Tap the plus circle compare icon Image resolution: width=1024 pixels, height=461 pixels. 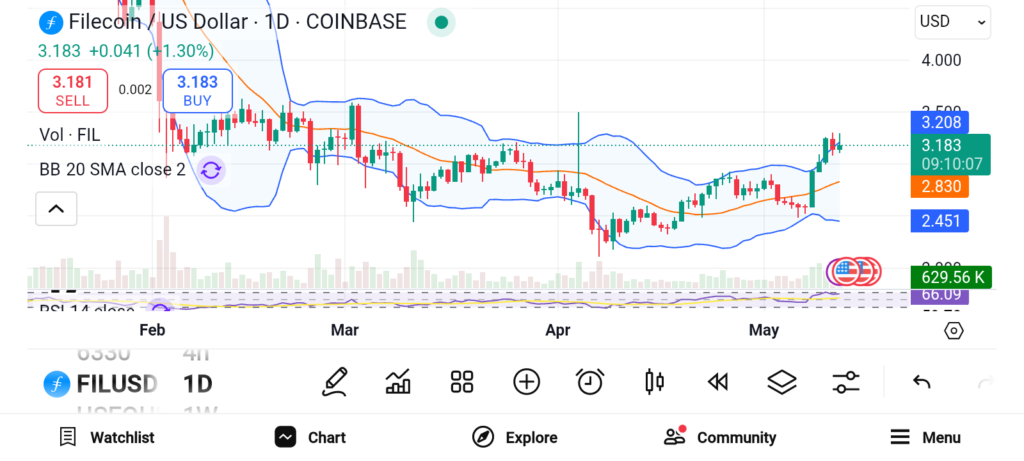coord(526,381)
